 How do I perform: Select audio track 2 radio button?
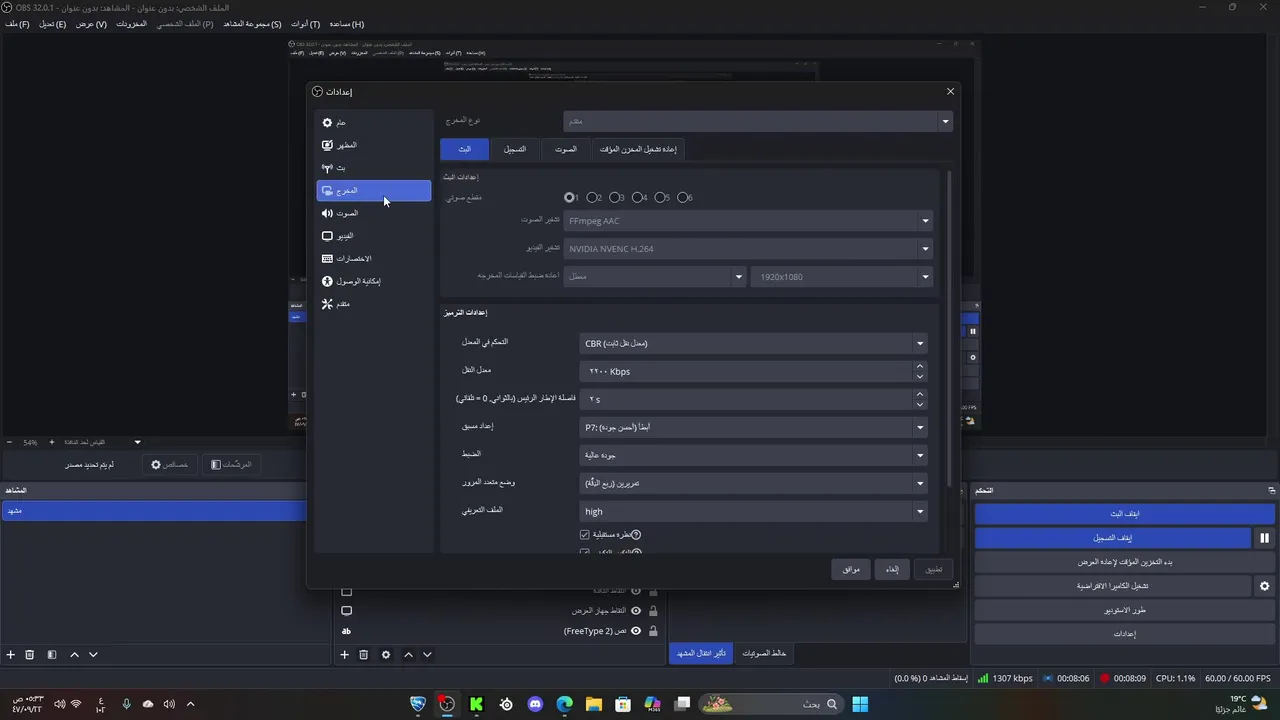[593, 198]
